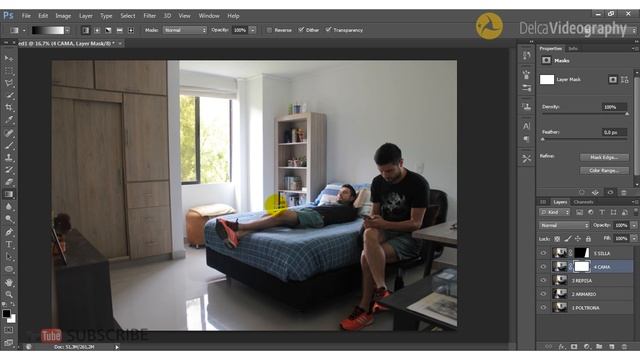640x360 pixels.
Task: Open layer Opacity slider arrow
Action: point(634,225)
